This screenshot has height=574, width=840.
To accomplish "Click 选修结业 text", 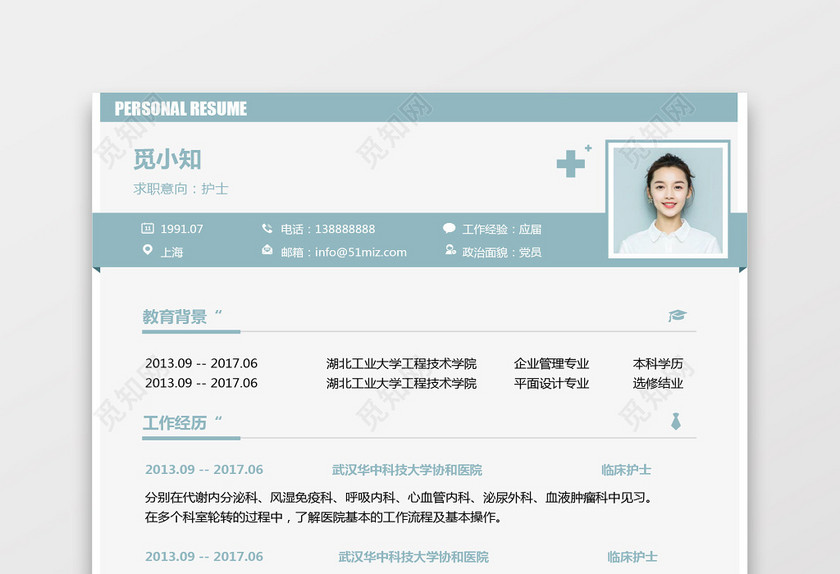I will click(x=658, y=383).
